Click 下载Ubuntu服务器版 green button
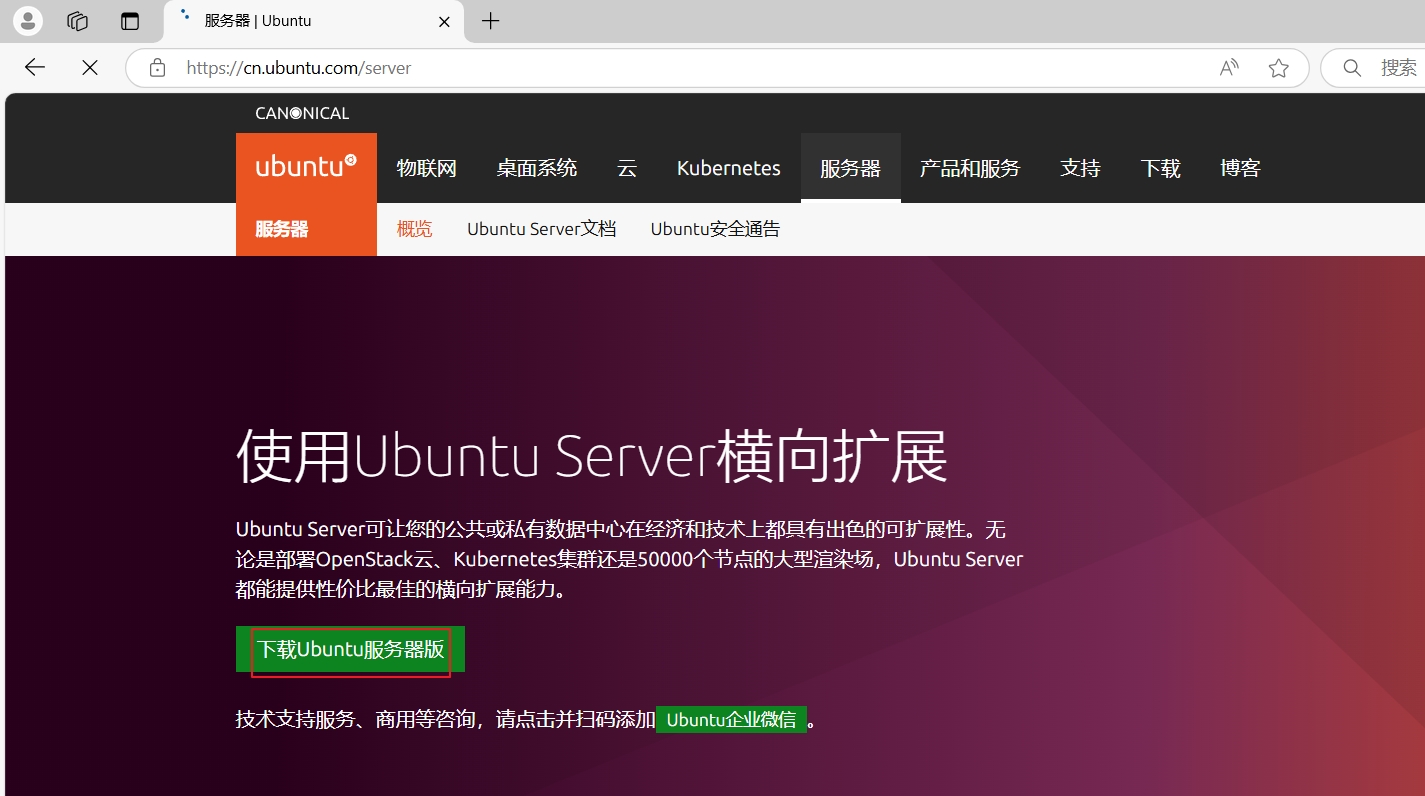Viewport: 1425px width, 796px height. 350,649
